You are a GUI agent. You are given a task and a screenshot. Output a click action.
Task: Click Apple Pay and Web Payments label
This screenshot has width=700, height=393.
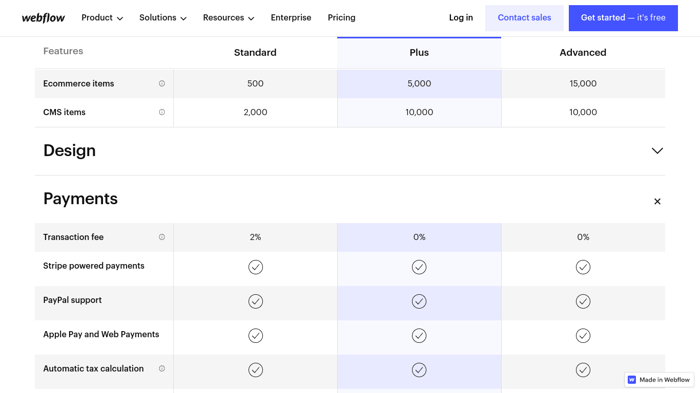pyautogui.click(x=101, y=334)
